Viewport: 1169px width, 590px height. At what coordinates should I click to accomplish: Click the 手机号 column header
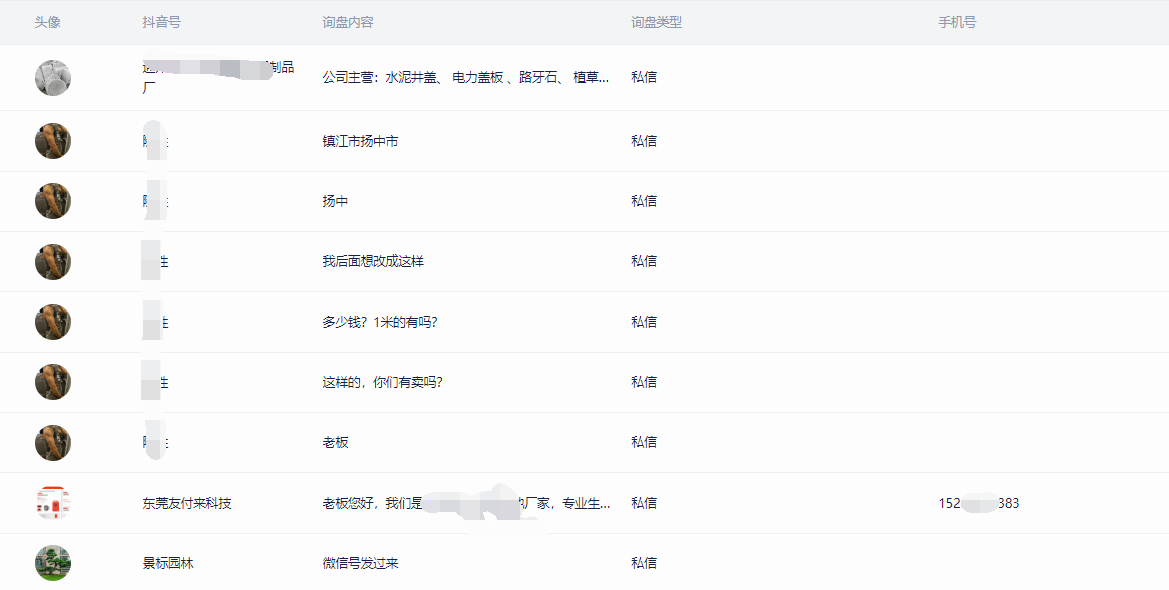coord(957,22)
